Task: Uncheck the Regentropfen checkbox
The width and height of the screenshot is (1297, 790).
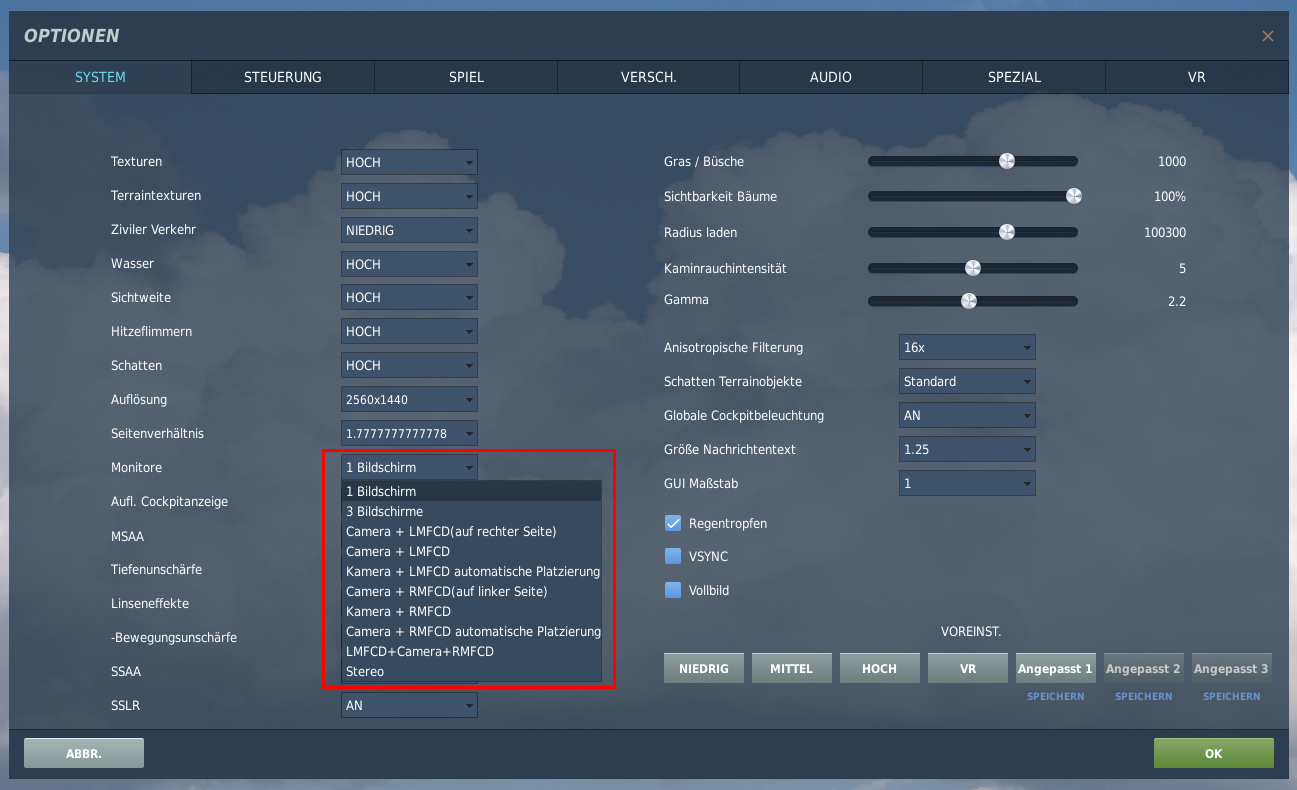Action: point(673,523)
